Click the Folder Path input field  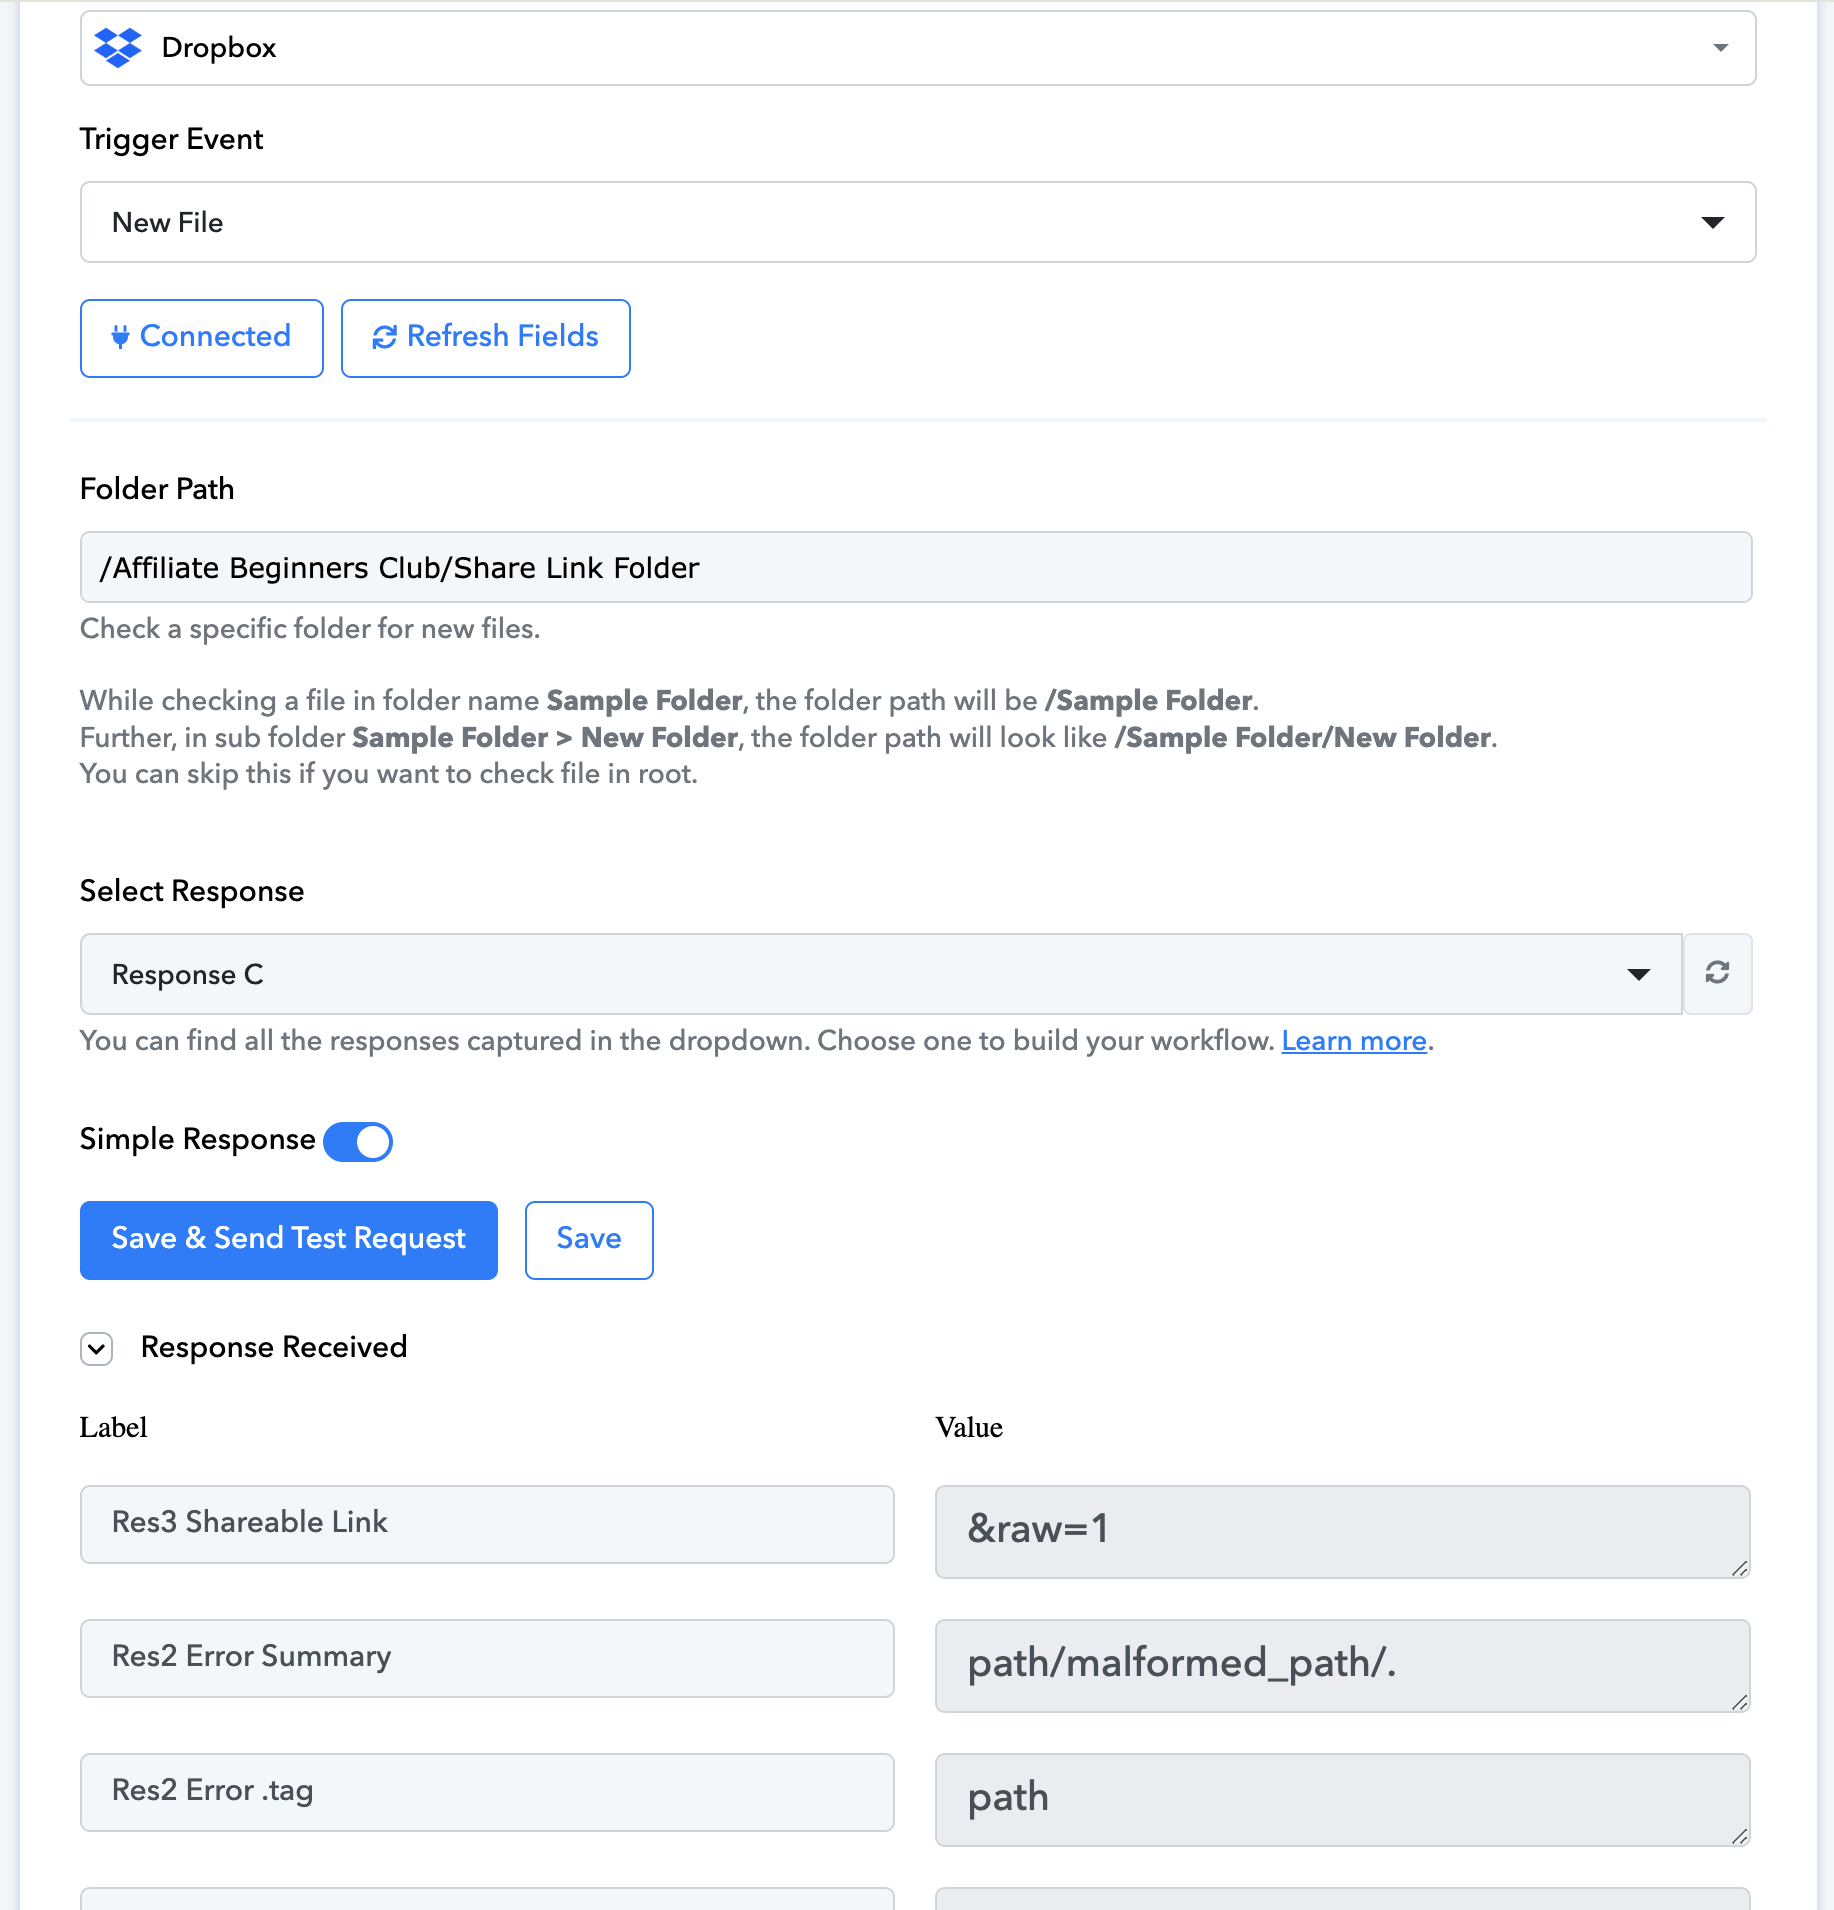pyautogui.click(x=916, y=567)
